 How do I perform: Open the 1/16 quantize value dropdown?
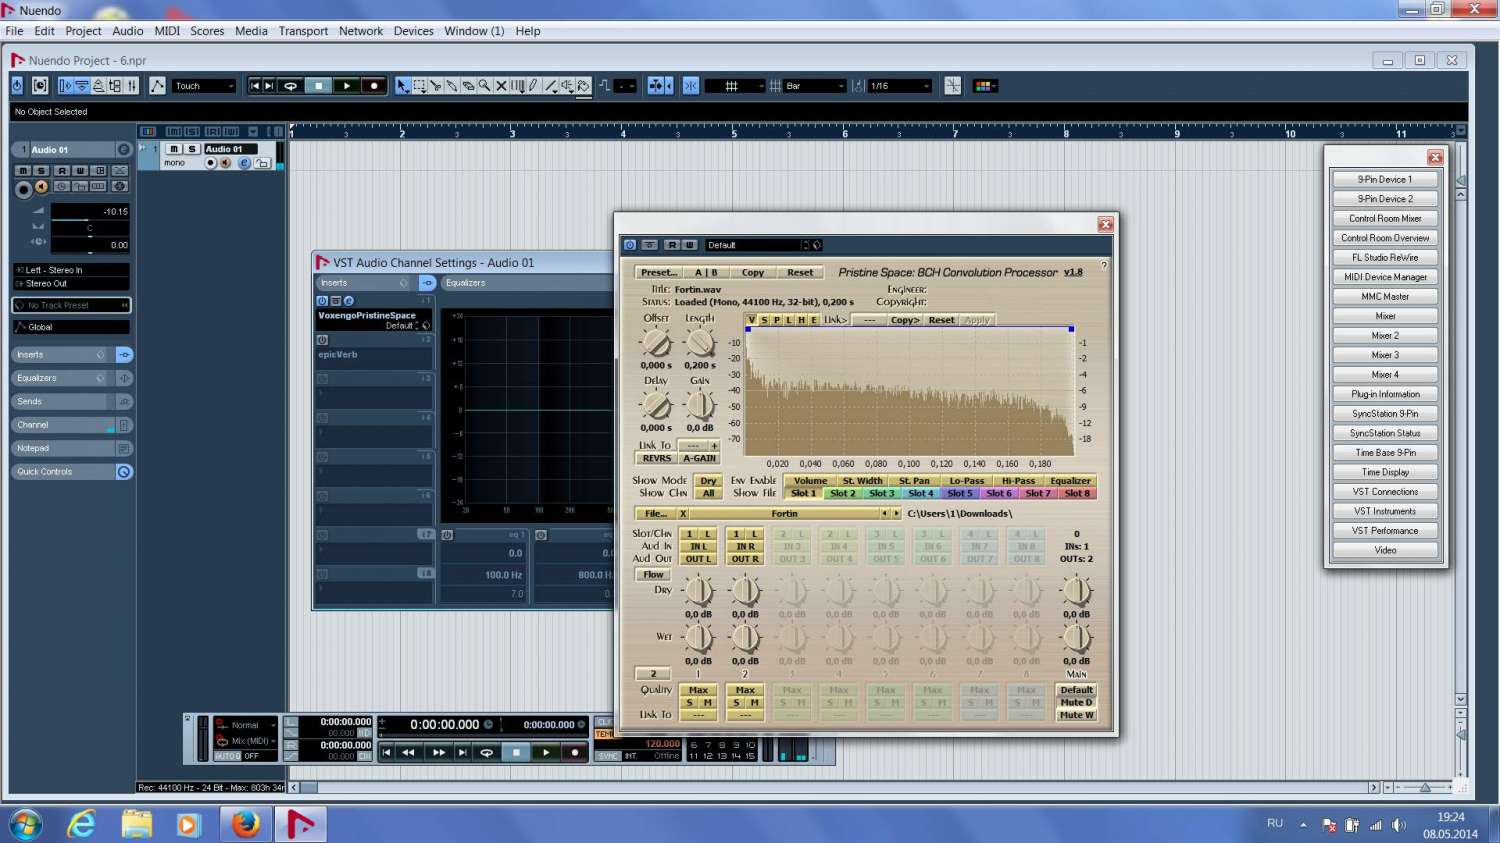coord(900,86)
